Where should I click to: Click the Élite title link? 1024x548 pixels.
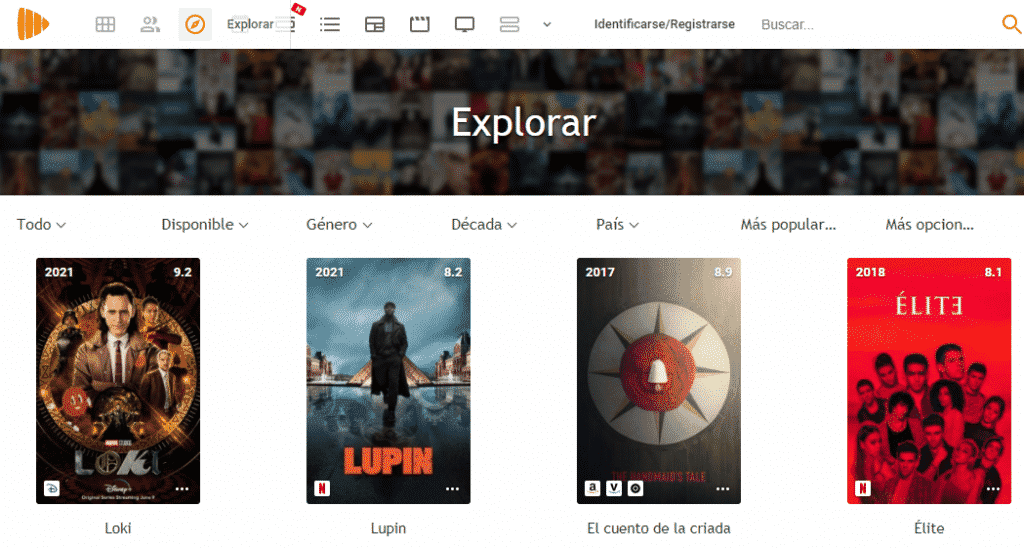pyautogui.click(x=929, y=528)
